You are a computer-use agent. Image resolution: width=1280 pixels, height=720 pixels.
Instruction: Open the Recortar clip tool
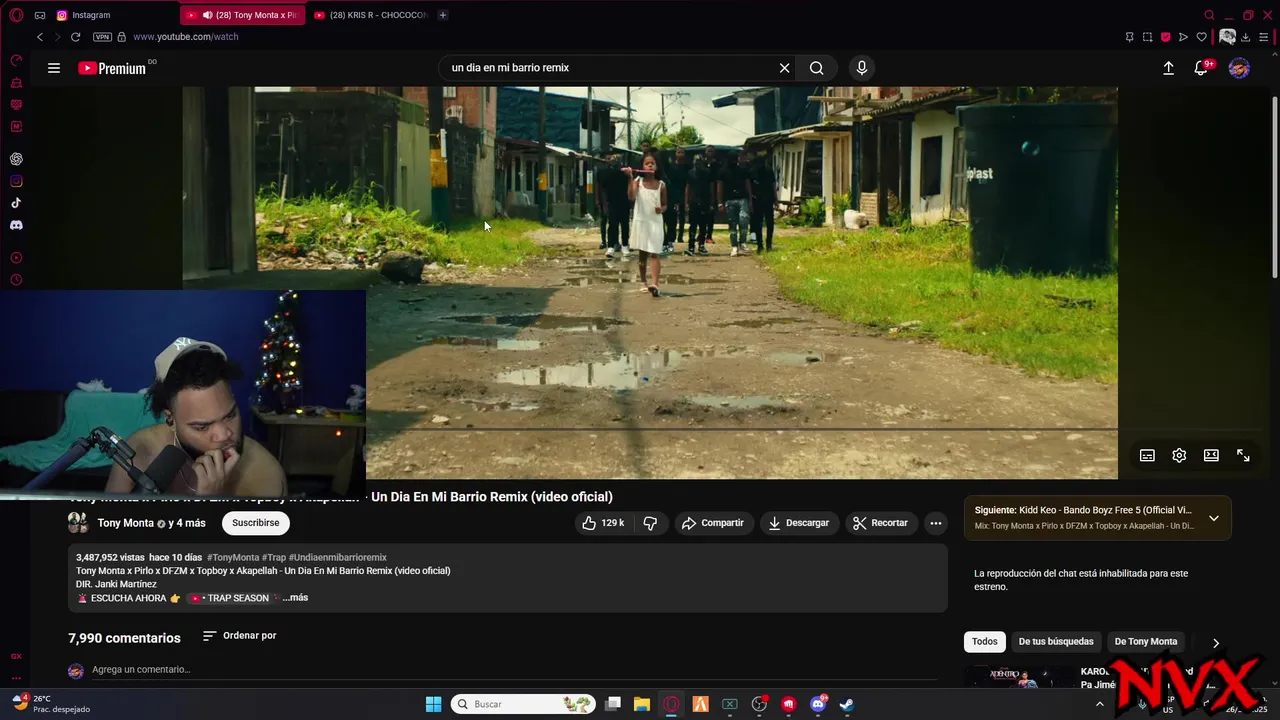pos(880,523)
